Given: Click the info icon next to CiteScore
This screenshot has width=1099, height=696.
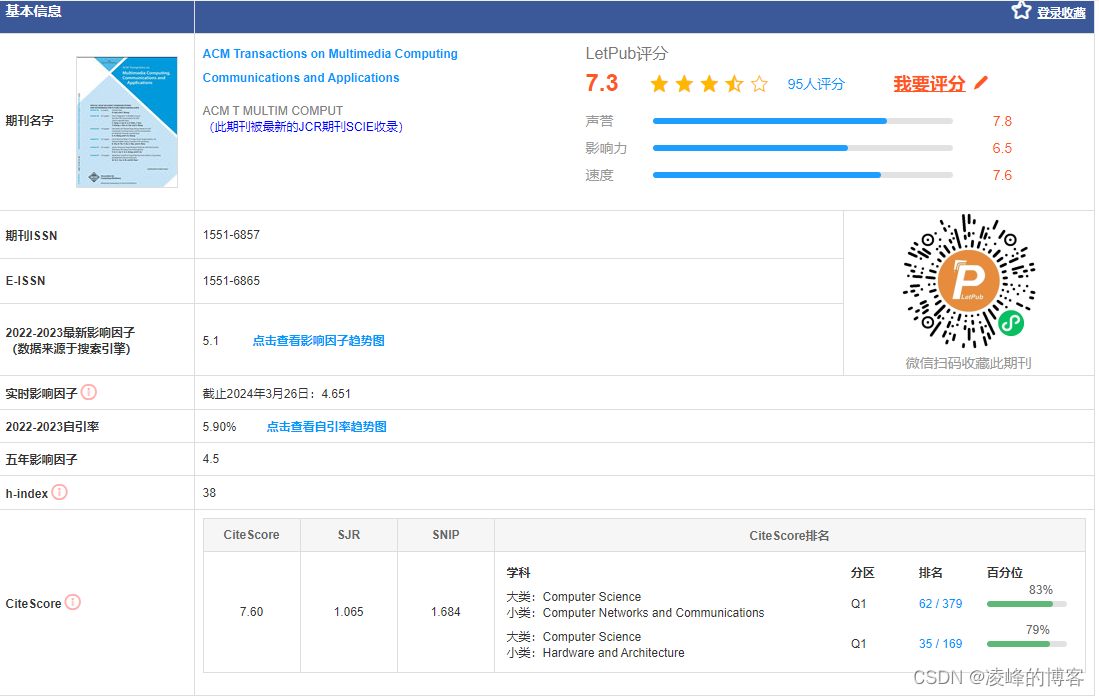Looking at the screenshot, I should click(x=73, y=602).
